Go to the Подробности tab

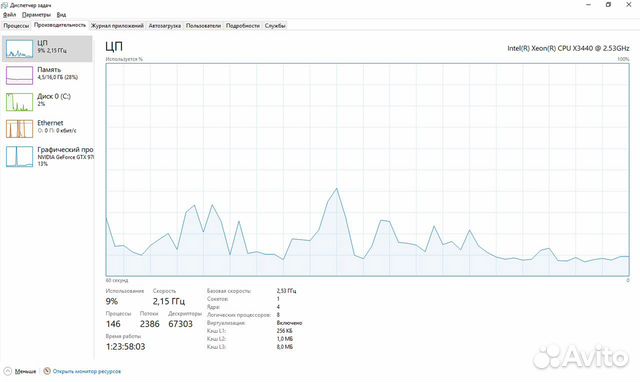(242, 26)
